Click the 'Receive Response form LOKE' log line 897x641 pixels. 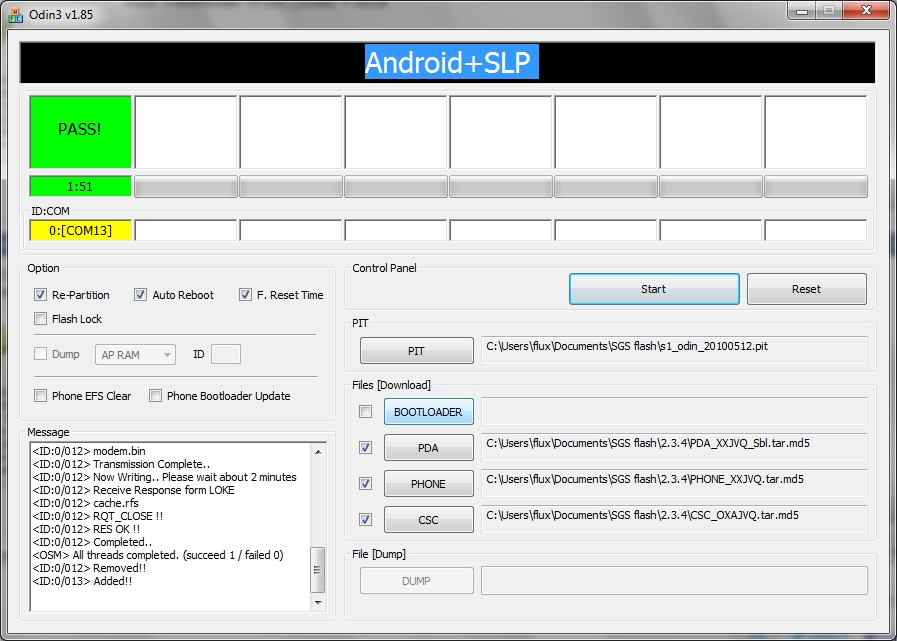click(x=133, y=490)
